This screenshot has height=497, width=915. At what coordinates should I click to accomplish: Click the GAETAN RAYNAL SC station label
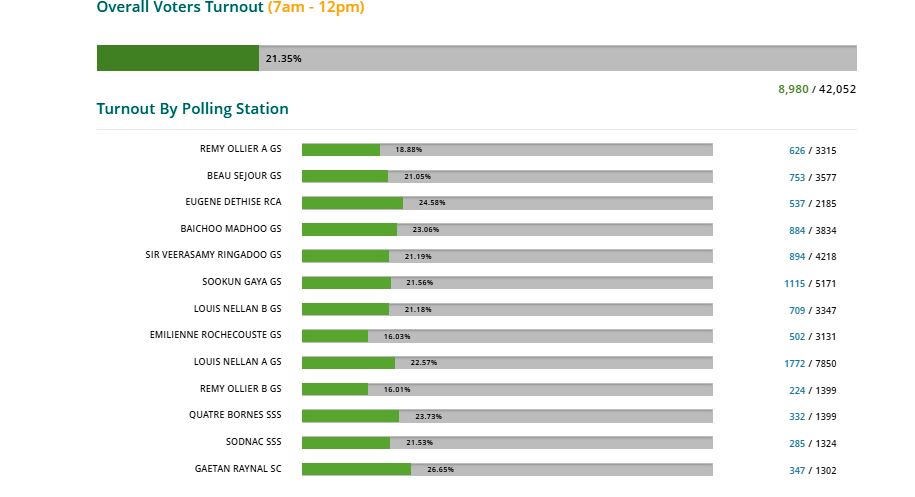point(238,468)
